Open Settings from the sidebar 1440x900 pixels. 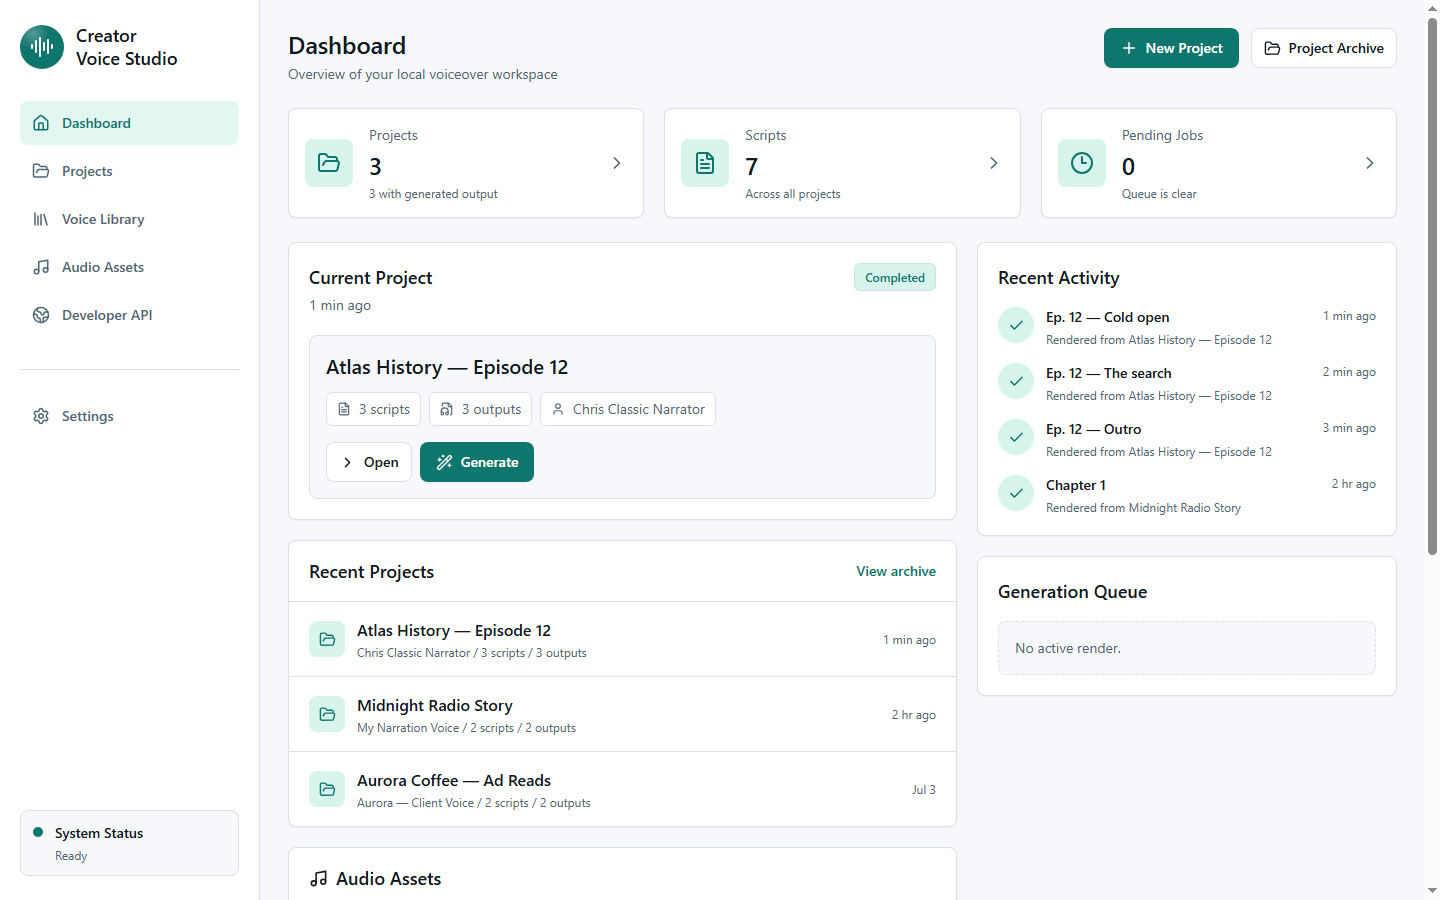pos(129,416)
